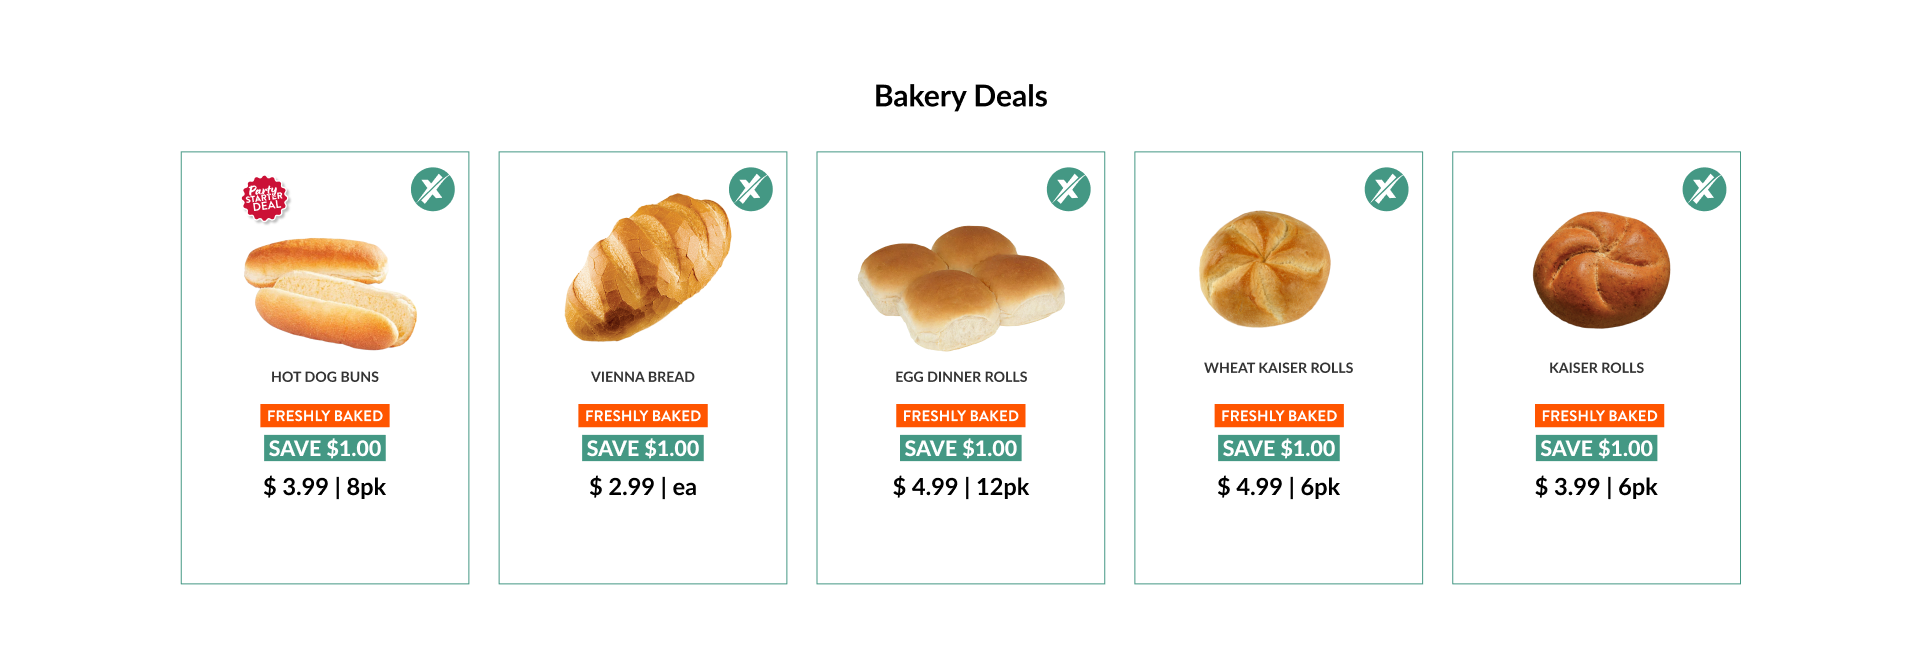Select the WHEAT KAISER ROLLS product title
The image size is (1921, 671).
coord(1279,368)
